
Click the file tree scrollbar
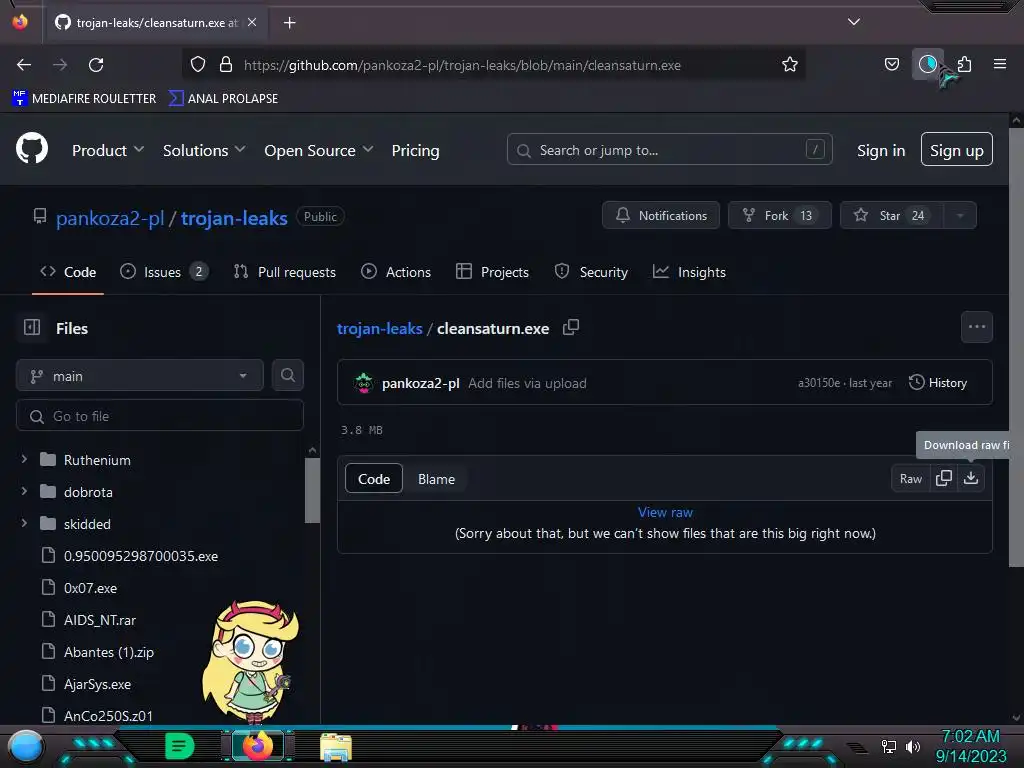[312, 490]
